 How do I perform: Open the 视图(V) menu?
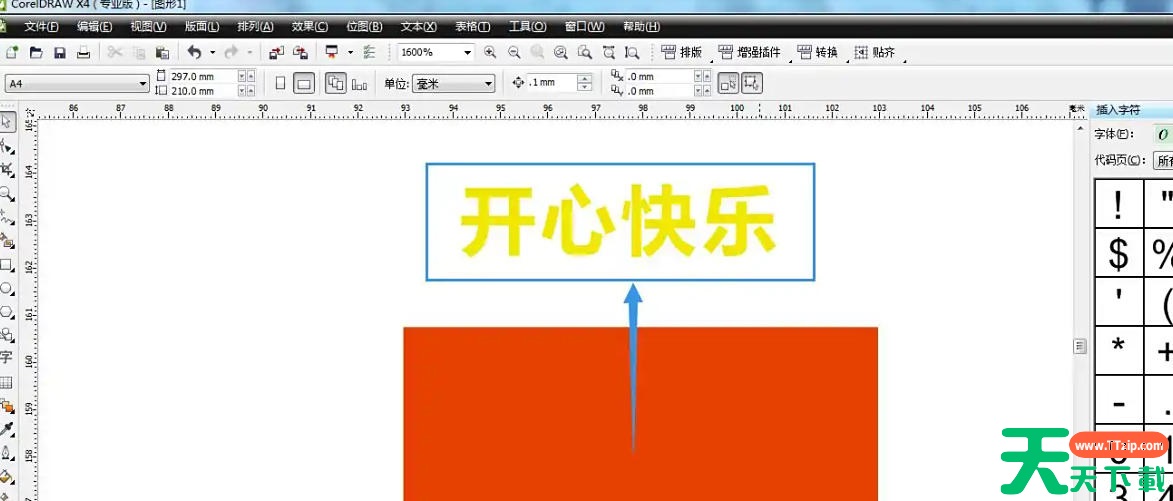(148, 26)
